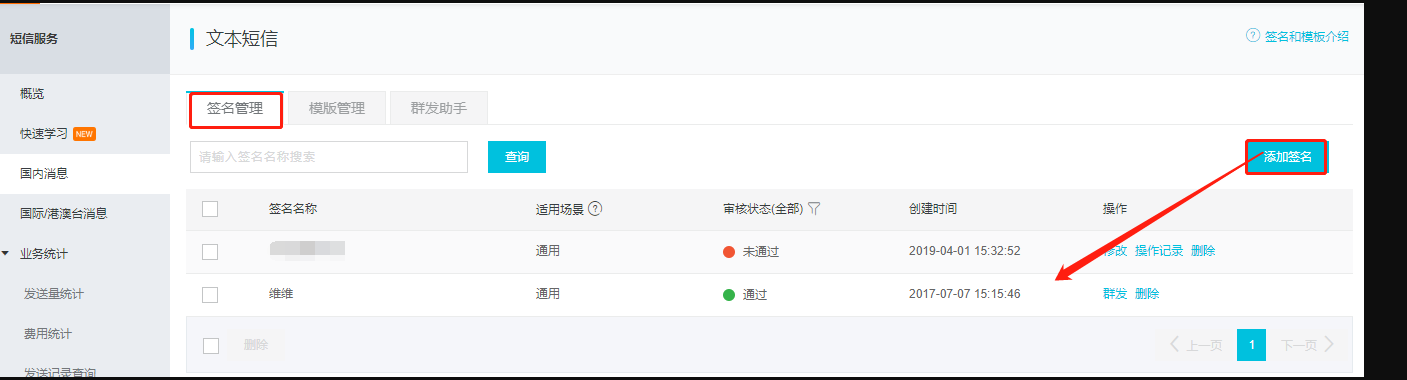Click 删除 link in the 未通过 row

click(1203, 252)
